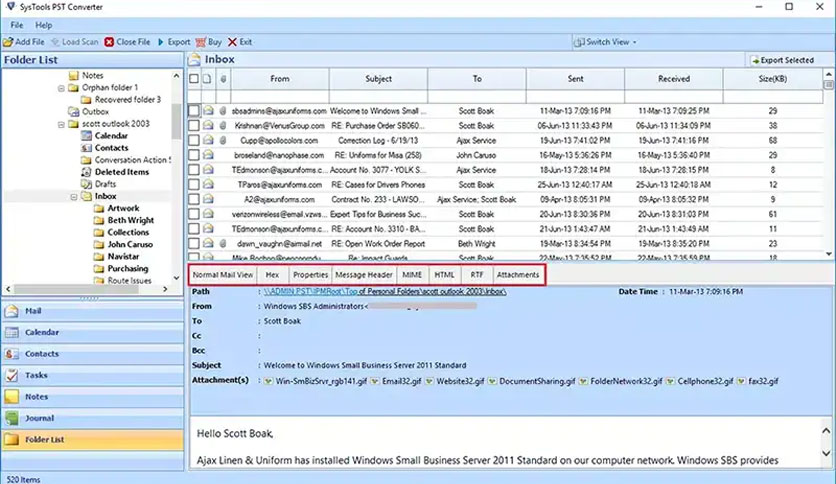
Task: Switch to the Message Header tab
Action: pyautogui.click(x=364, y=275)
